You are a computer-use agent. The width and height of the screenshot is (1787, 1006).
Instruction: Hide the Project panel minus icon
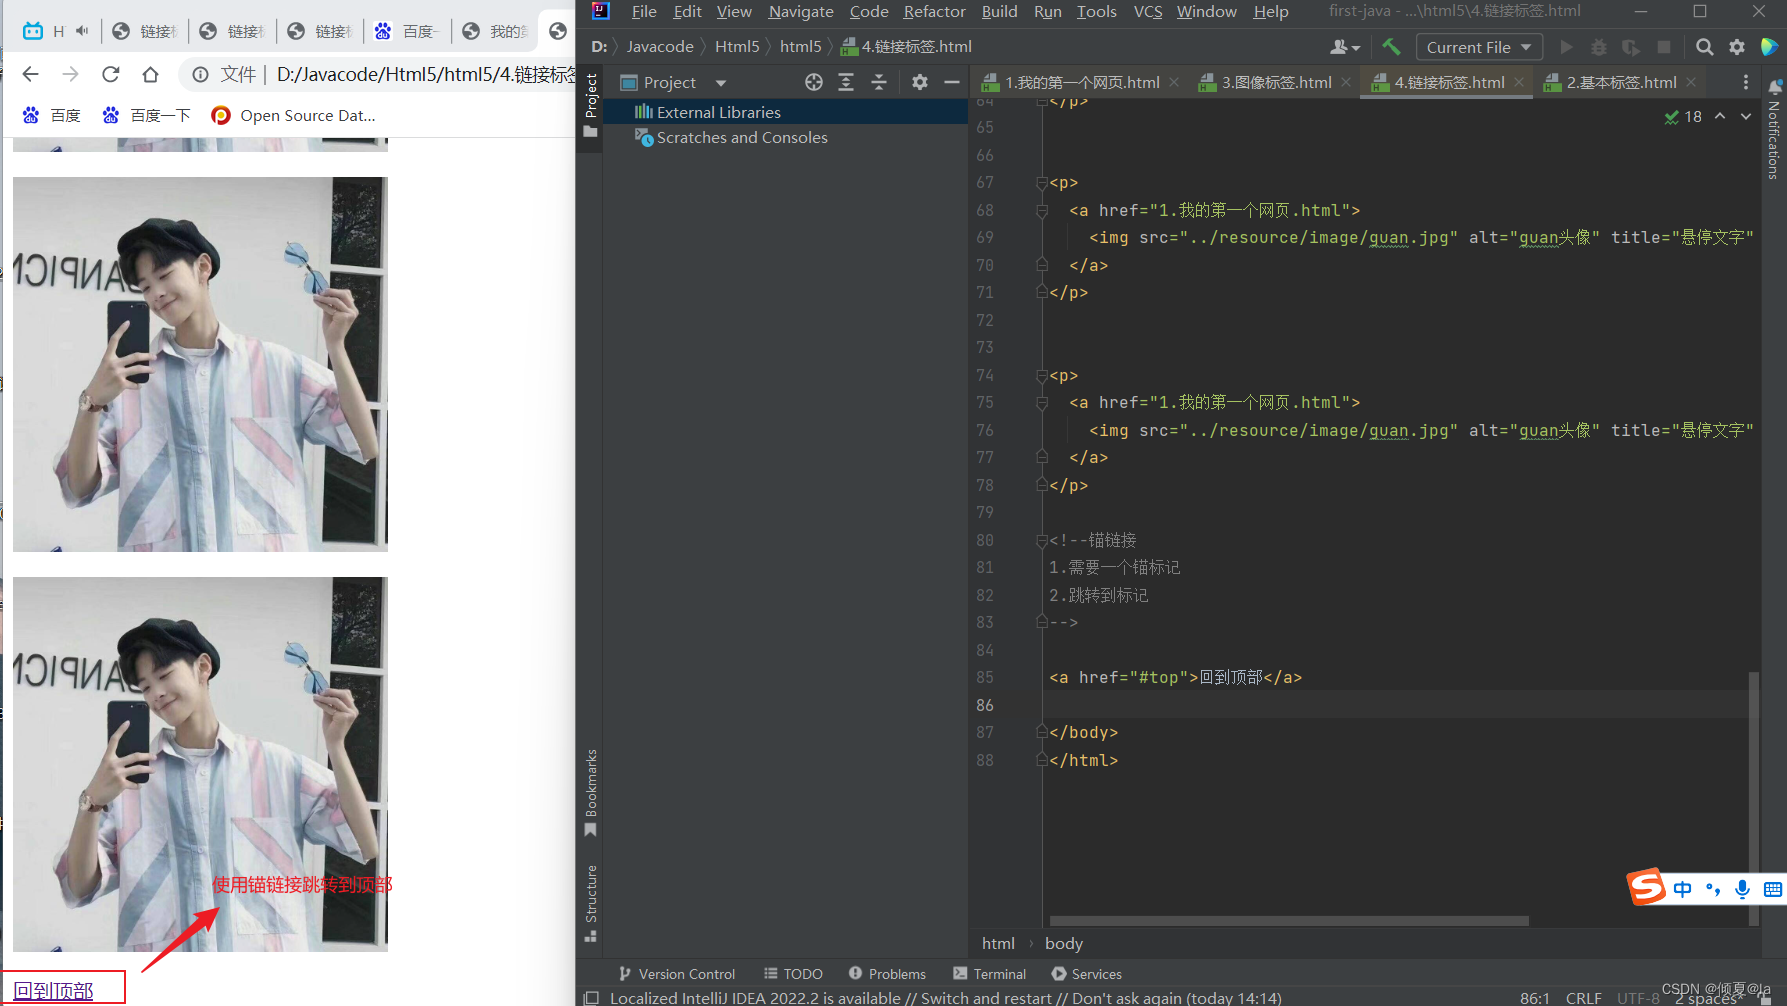click(952, 82)
